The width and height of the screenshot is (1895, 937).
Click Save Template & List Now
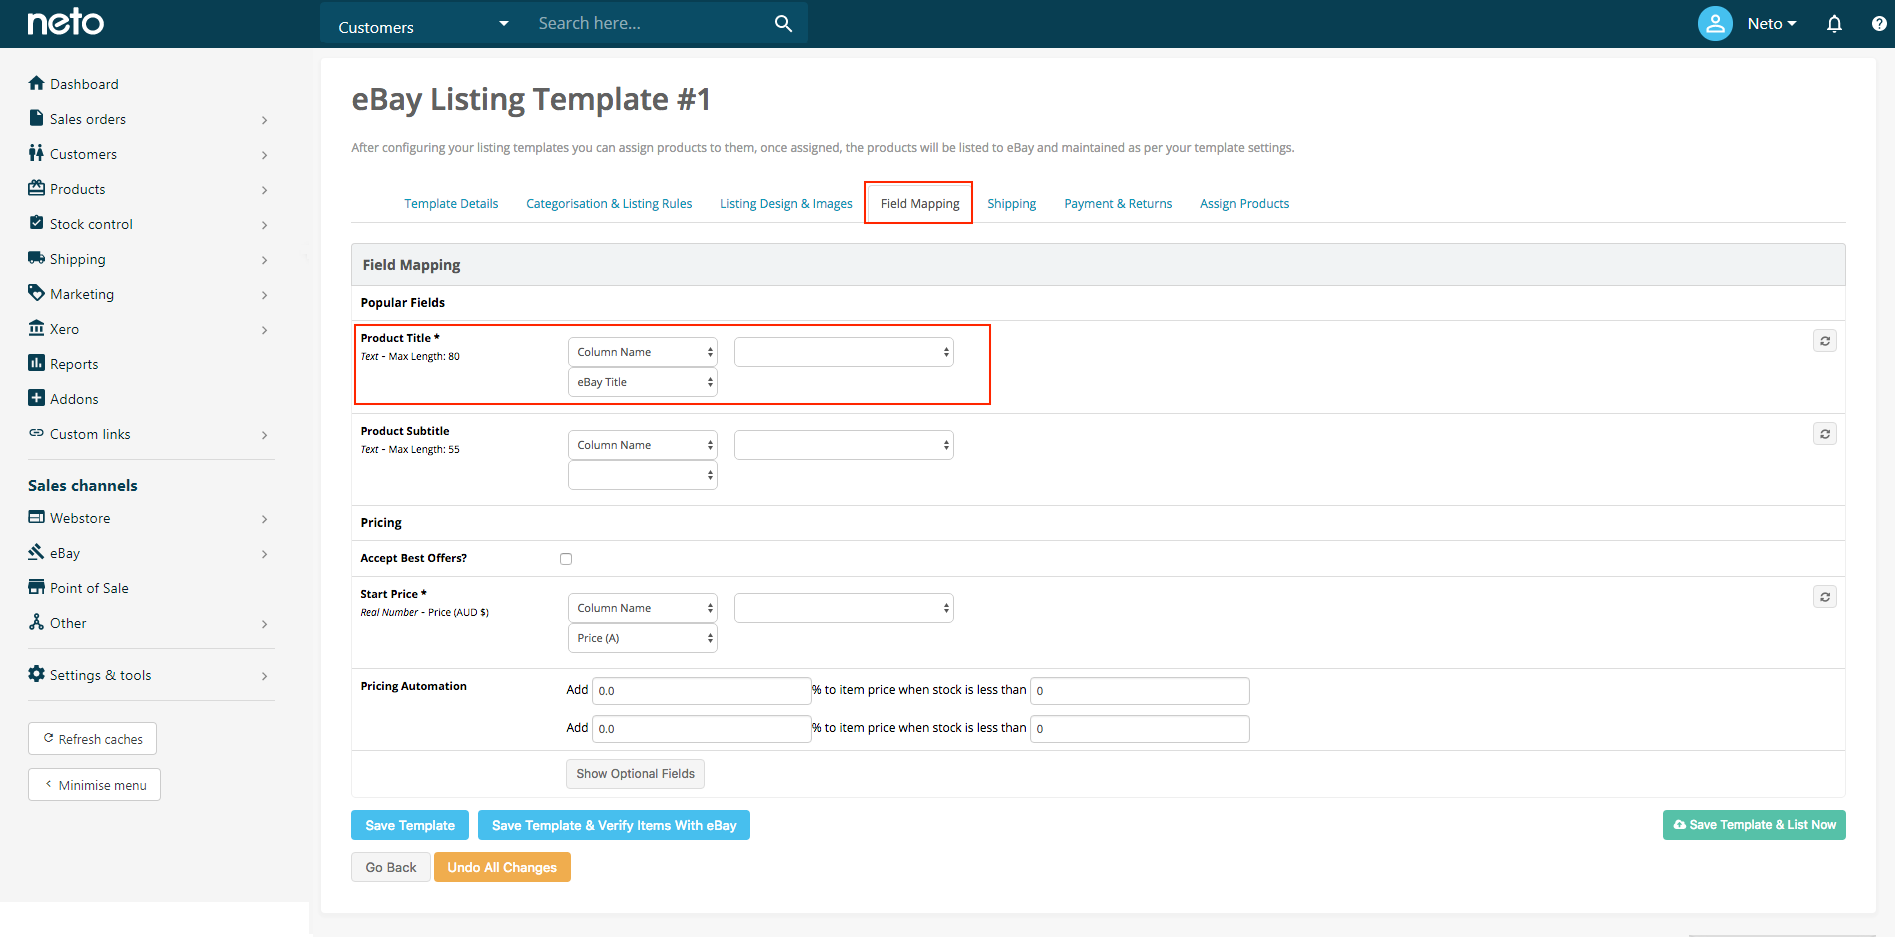(1754, 825)
